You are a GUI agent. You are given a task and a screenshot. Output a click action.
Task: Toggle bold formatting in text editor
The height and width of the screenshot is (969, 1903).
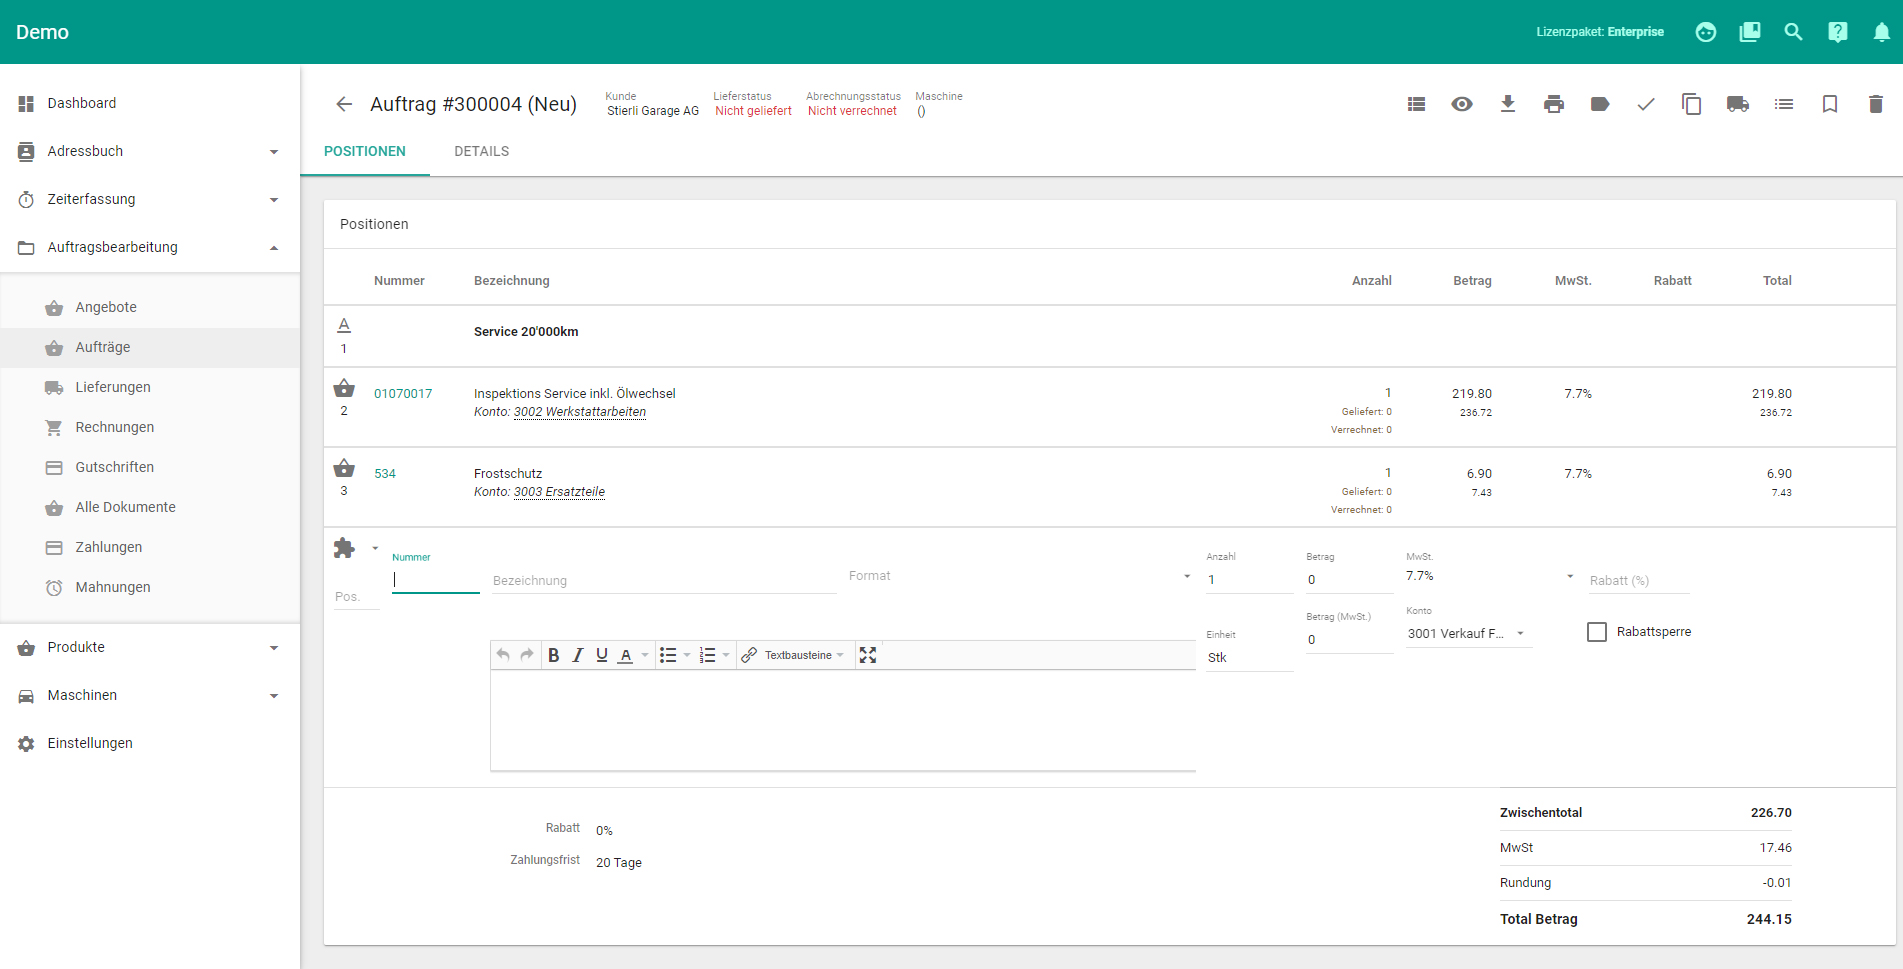point(553,655)
